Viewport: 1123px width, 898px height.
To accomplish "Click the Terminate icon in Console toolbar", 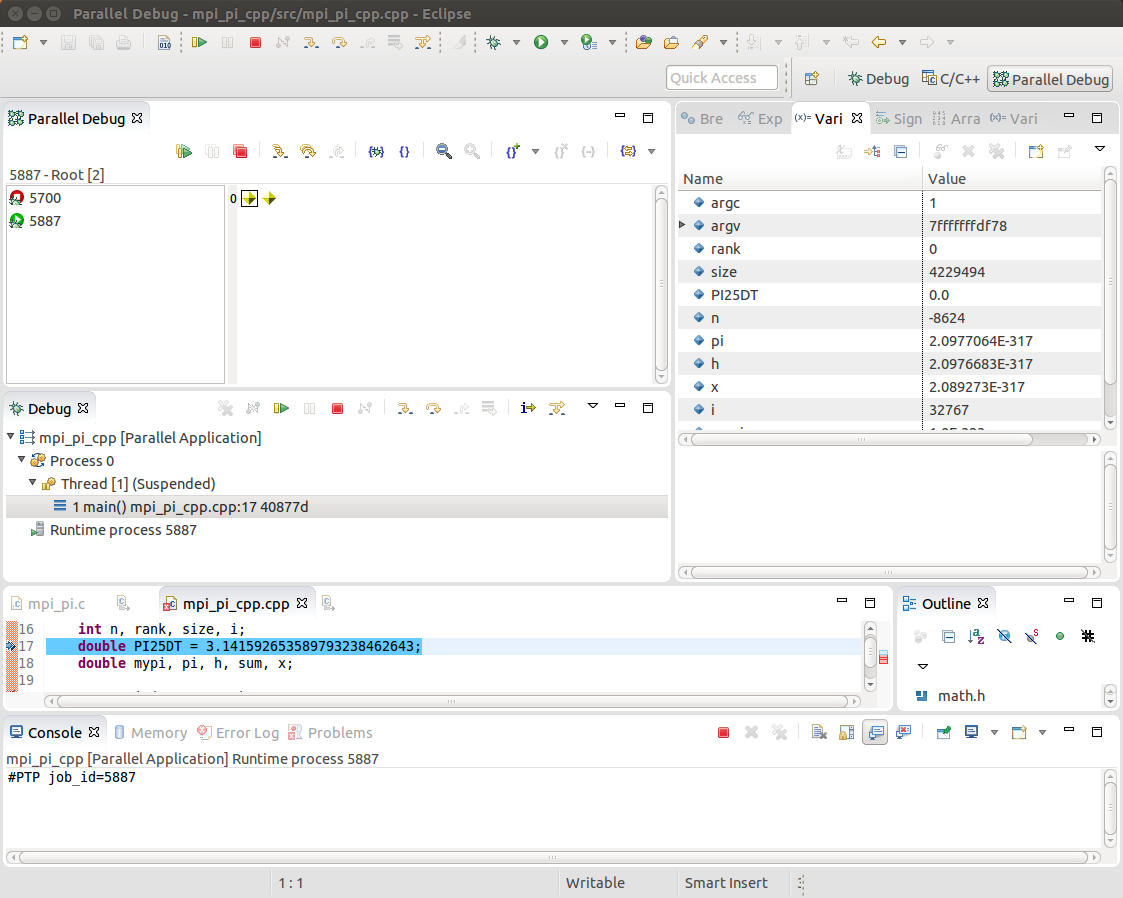I will 723,733.
